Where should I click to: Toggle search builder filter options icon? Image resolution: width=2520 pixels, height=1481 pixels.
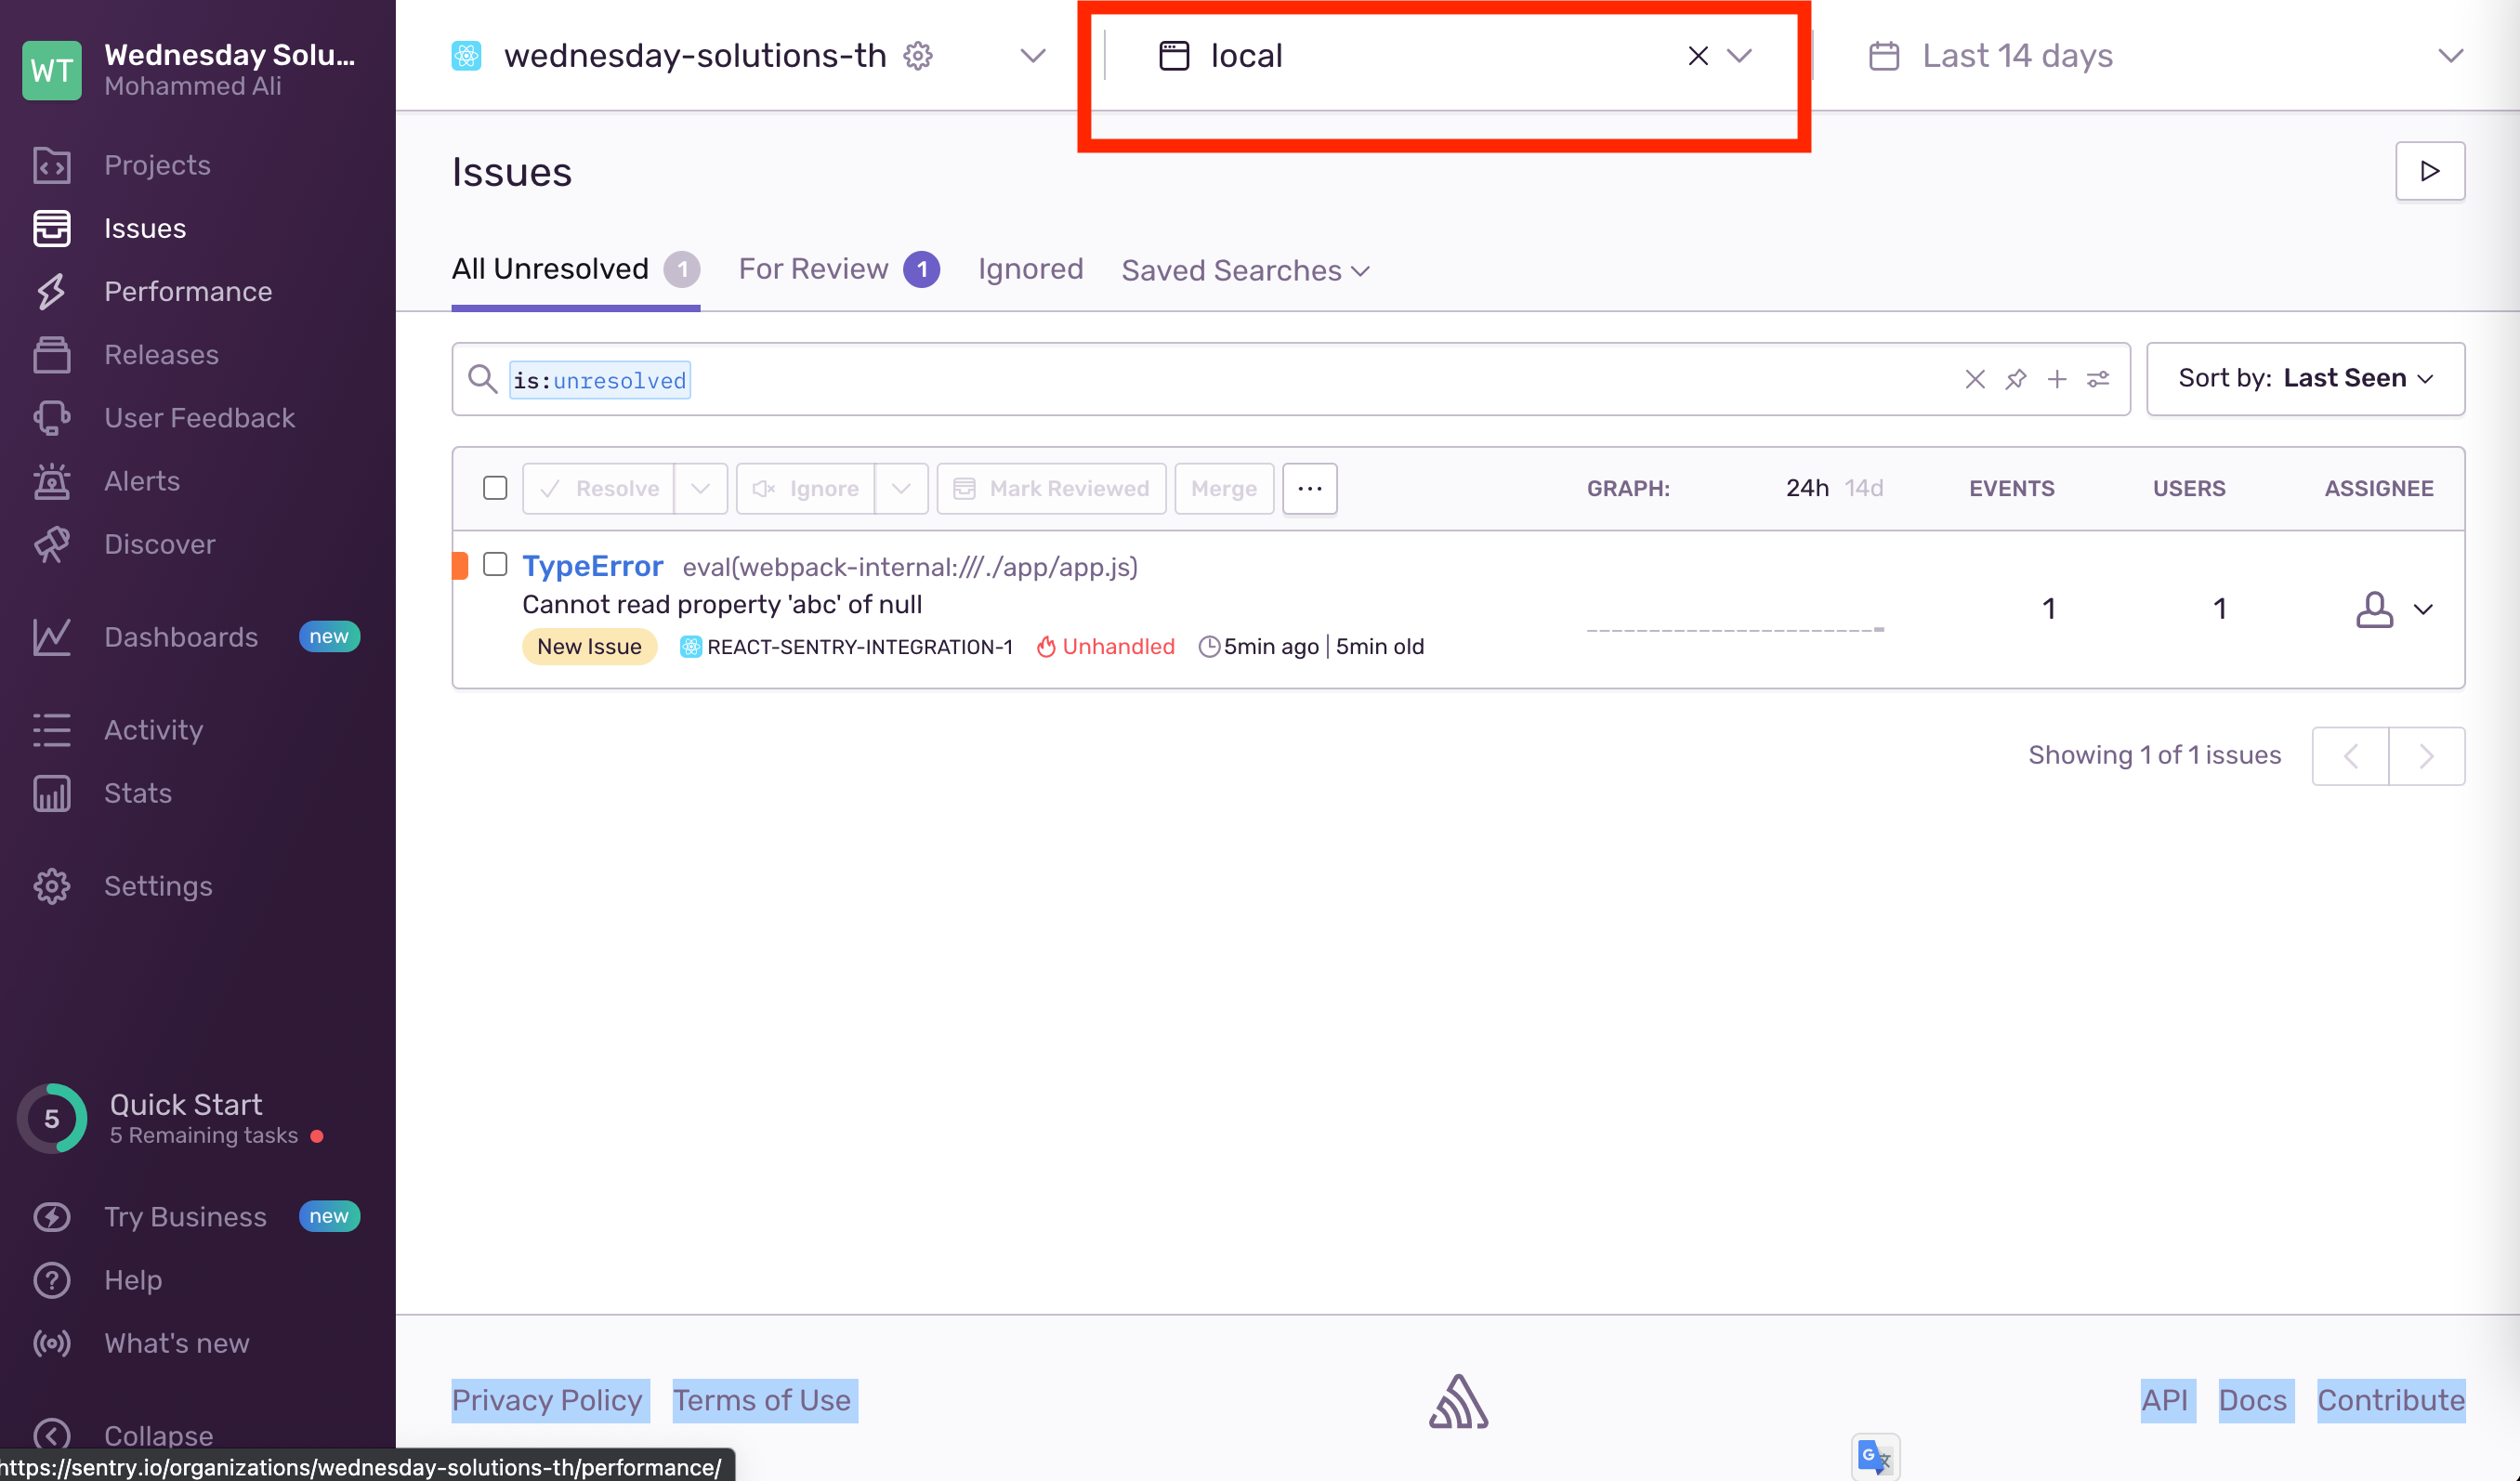(2098, 379)
